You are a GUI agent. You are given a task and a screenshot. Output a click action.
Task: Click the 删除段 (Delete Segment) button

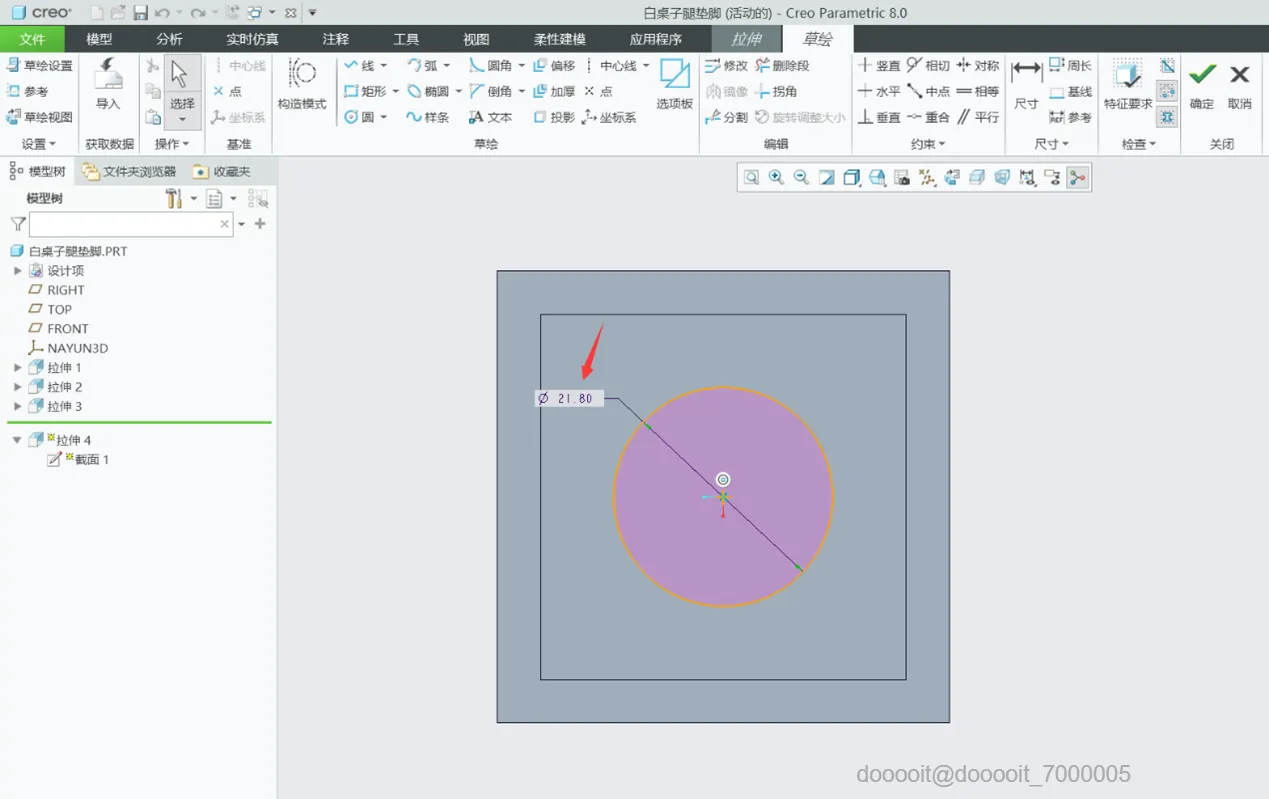tap(782, 66)
